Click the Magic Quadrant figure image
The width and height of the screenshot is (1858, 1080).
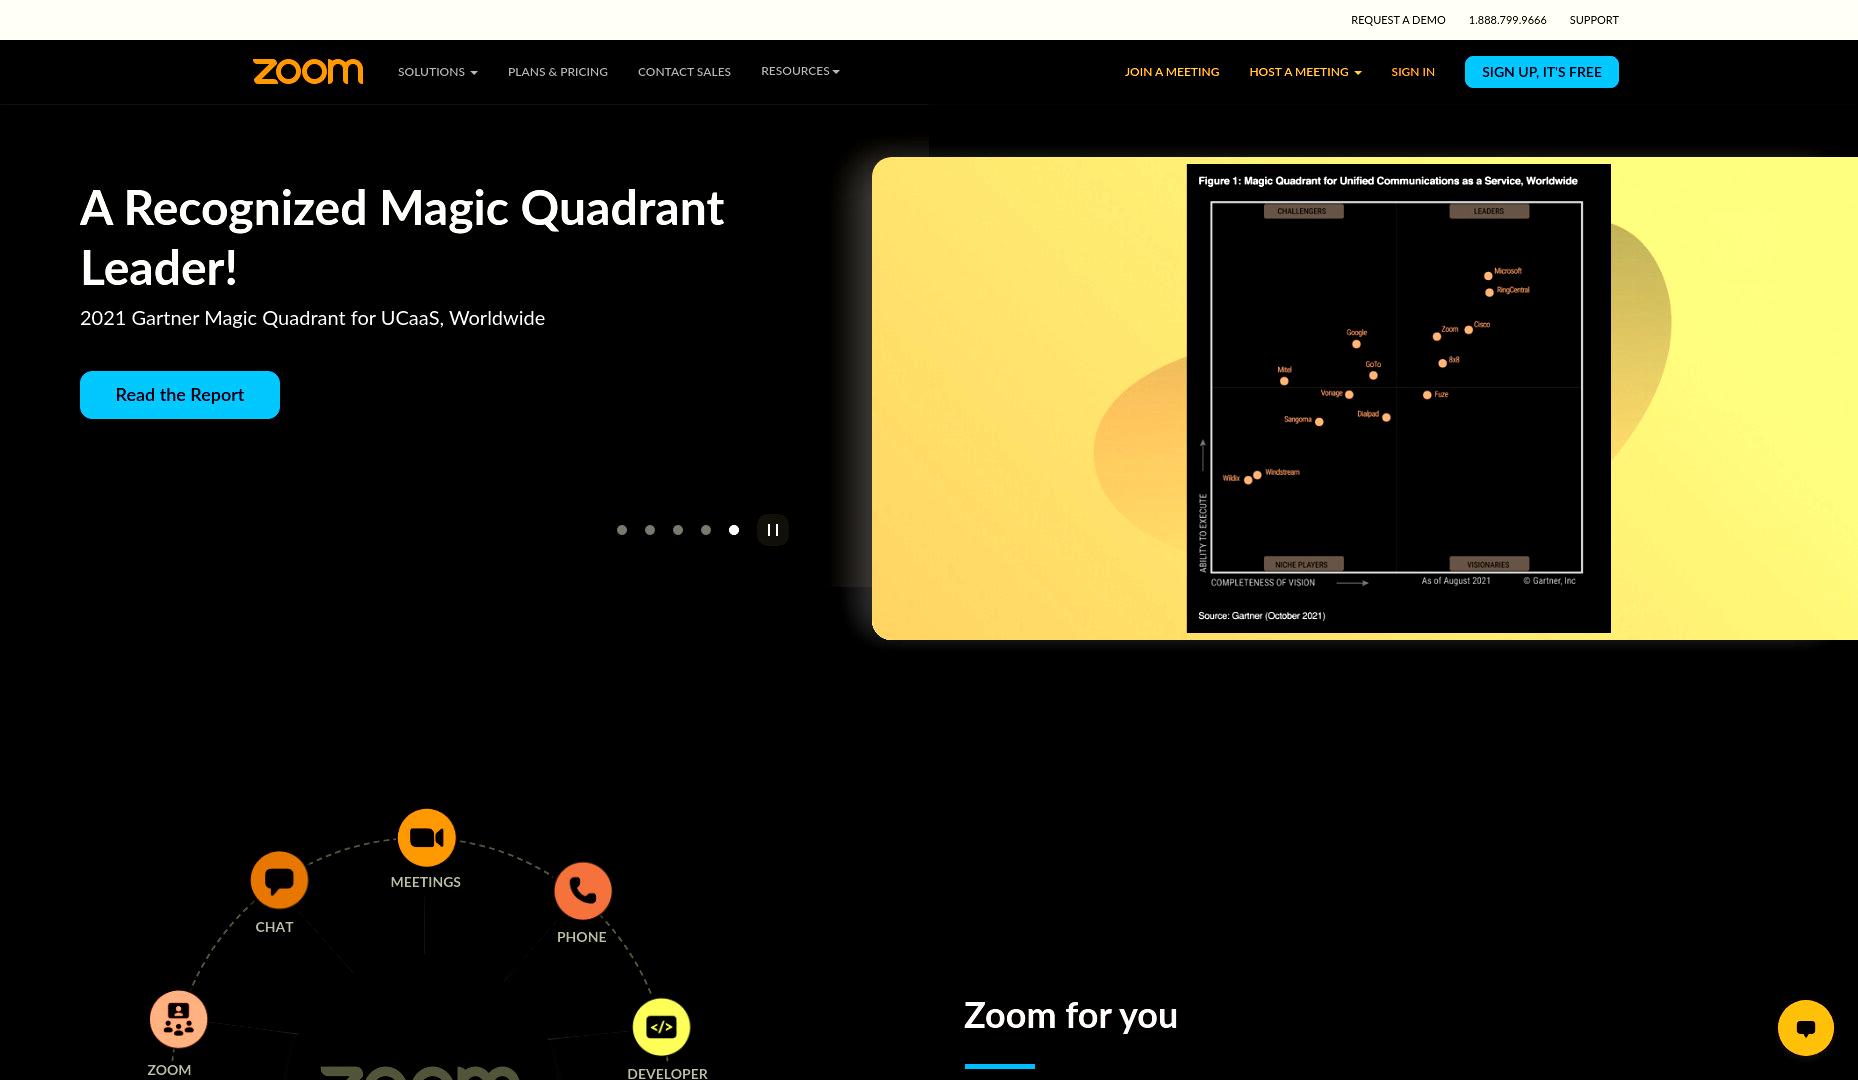click(x=1398, y=398)
